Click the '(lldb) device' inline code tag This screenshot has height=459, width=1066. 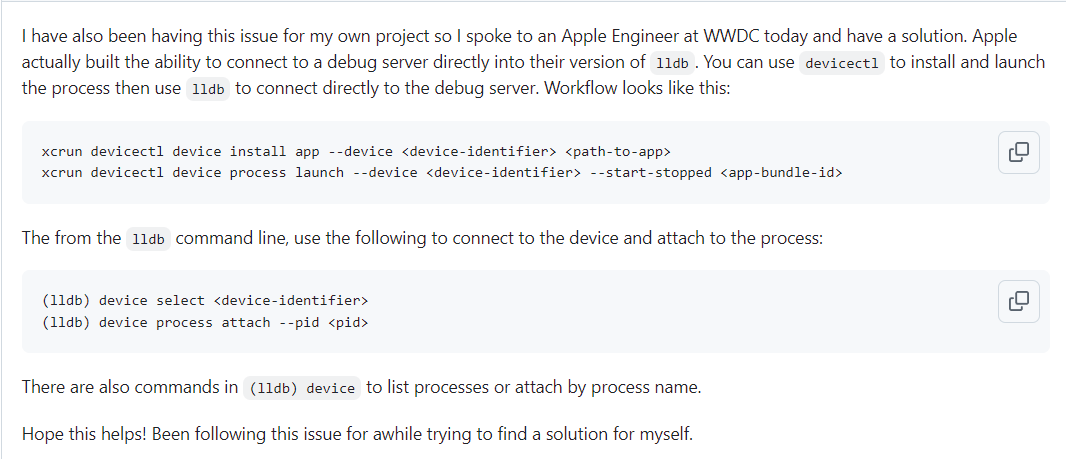303,388
